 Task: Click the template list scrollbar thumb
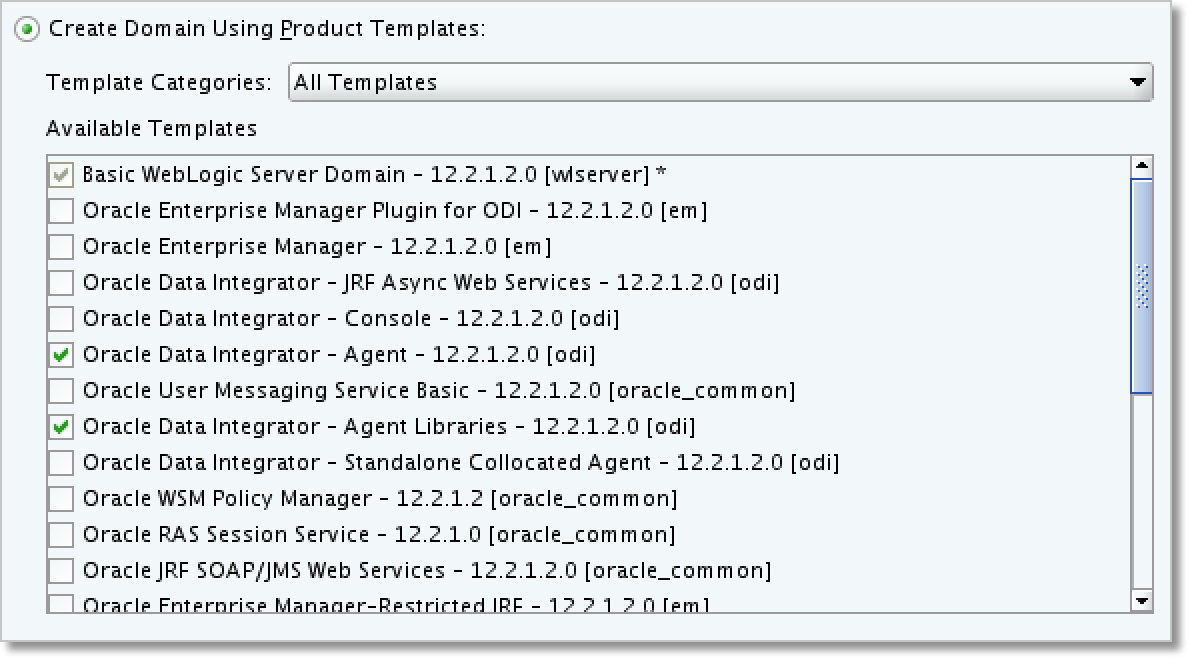pos(1141,286)
